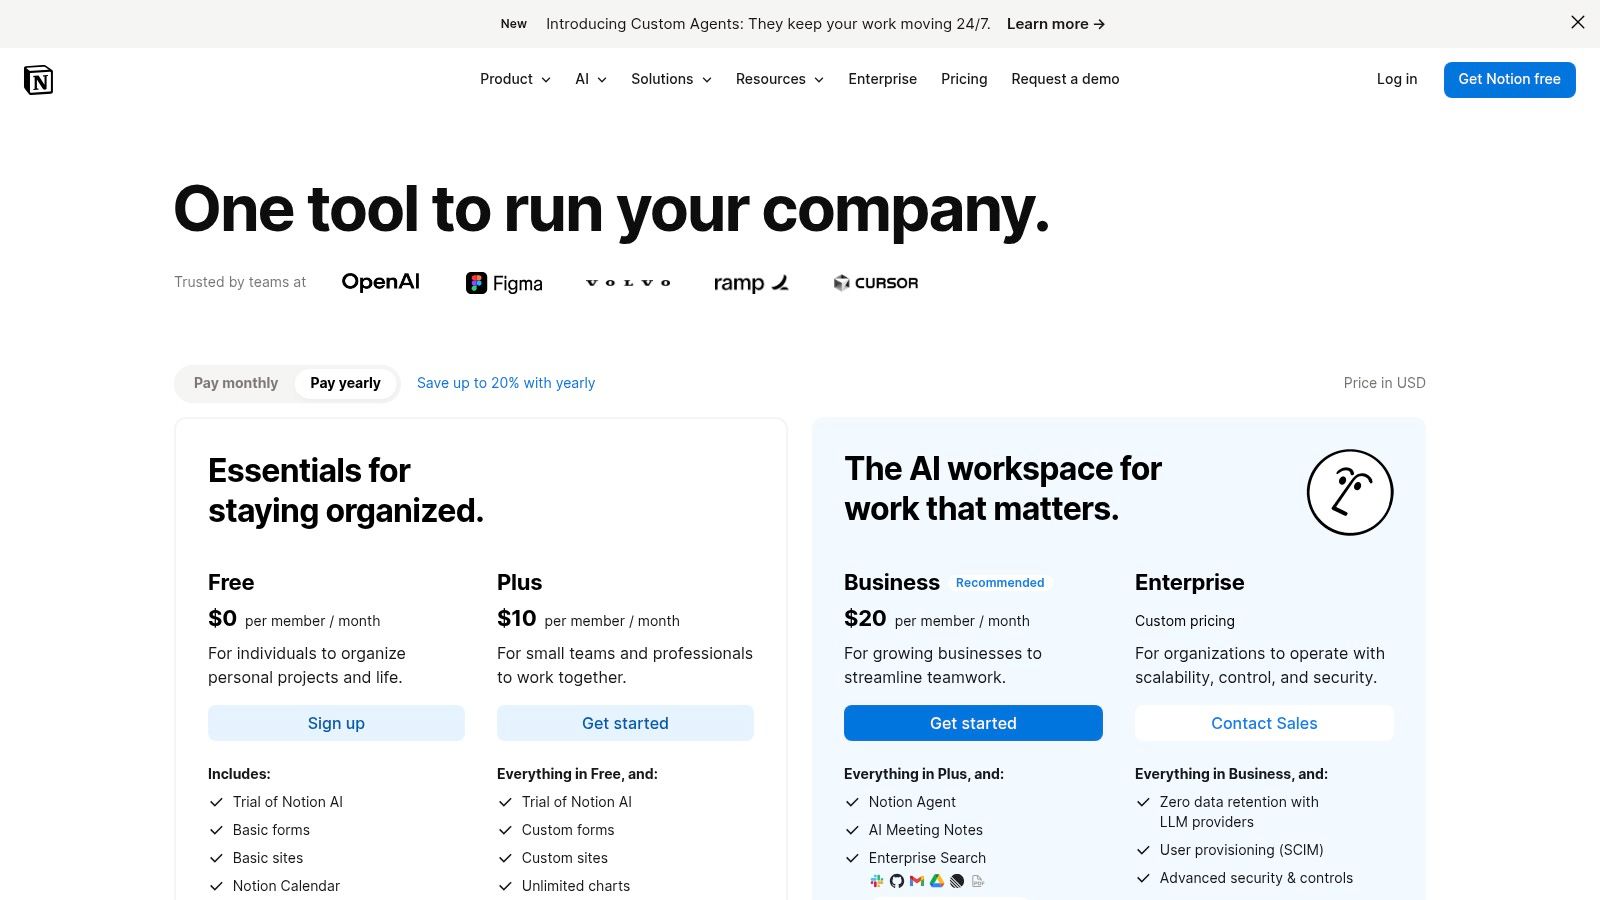Click the Figma logo in trusted teams row
1600x900 pixels.
pos(504,282)
